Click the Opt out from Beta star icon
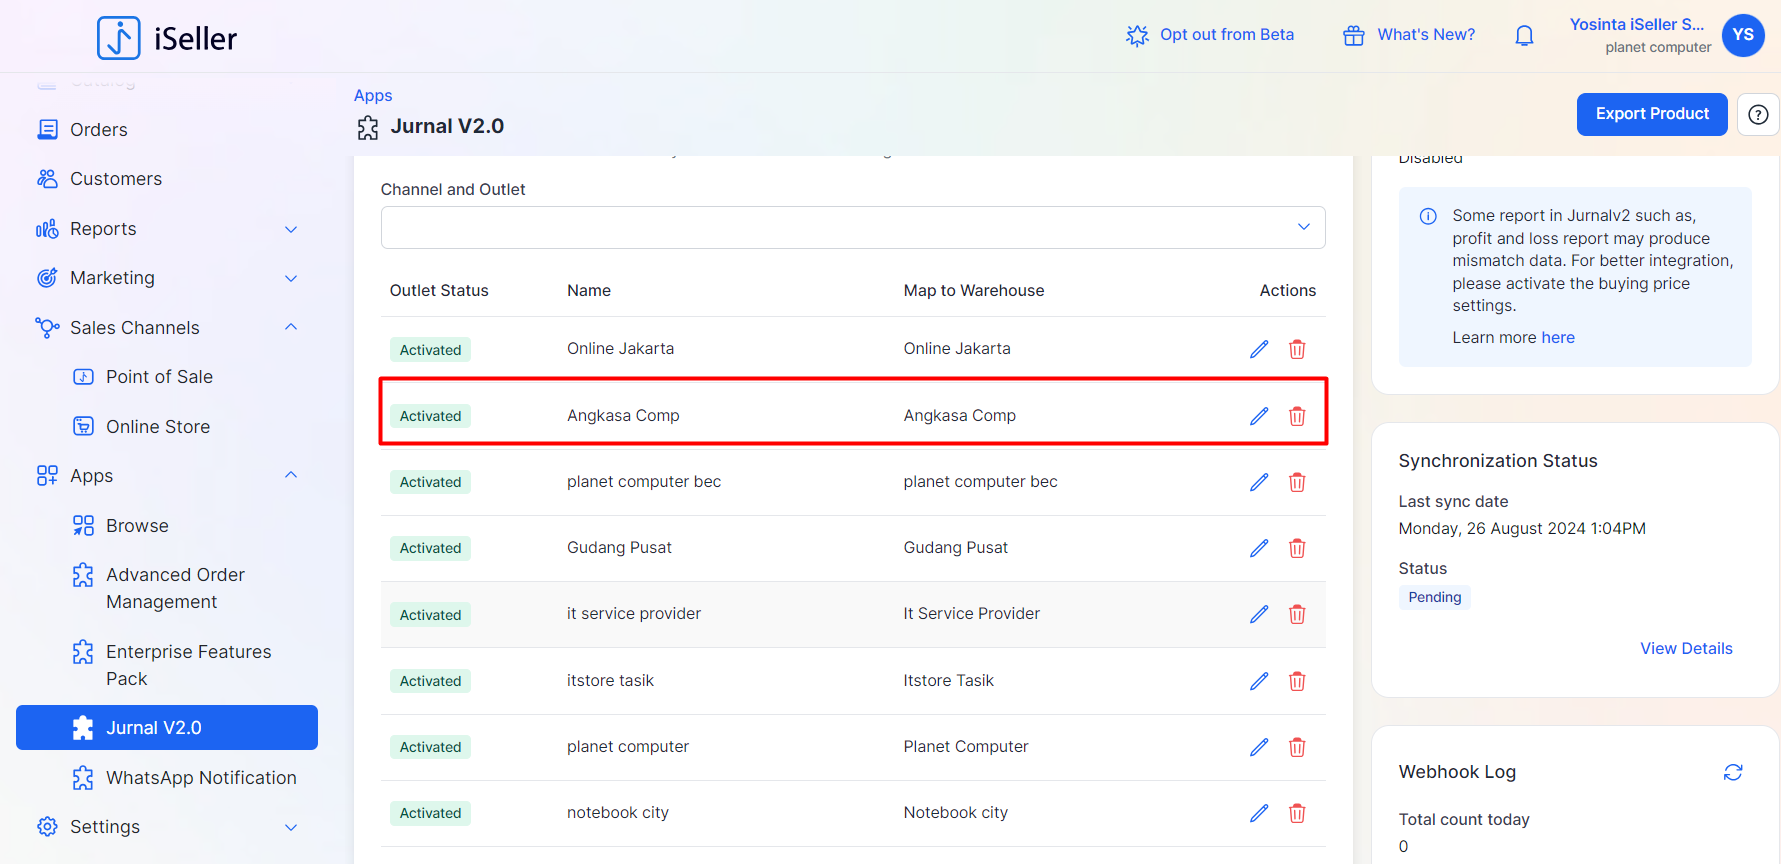Image resolution: width=1781 pixels, height=864 pixels. (1137, 35)
